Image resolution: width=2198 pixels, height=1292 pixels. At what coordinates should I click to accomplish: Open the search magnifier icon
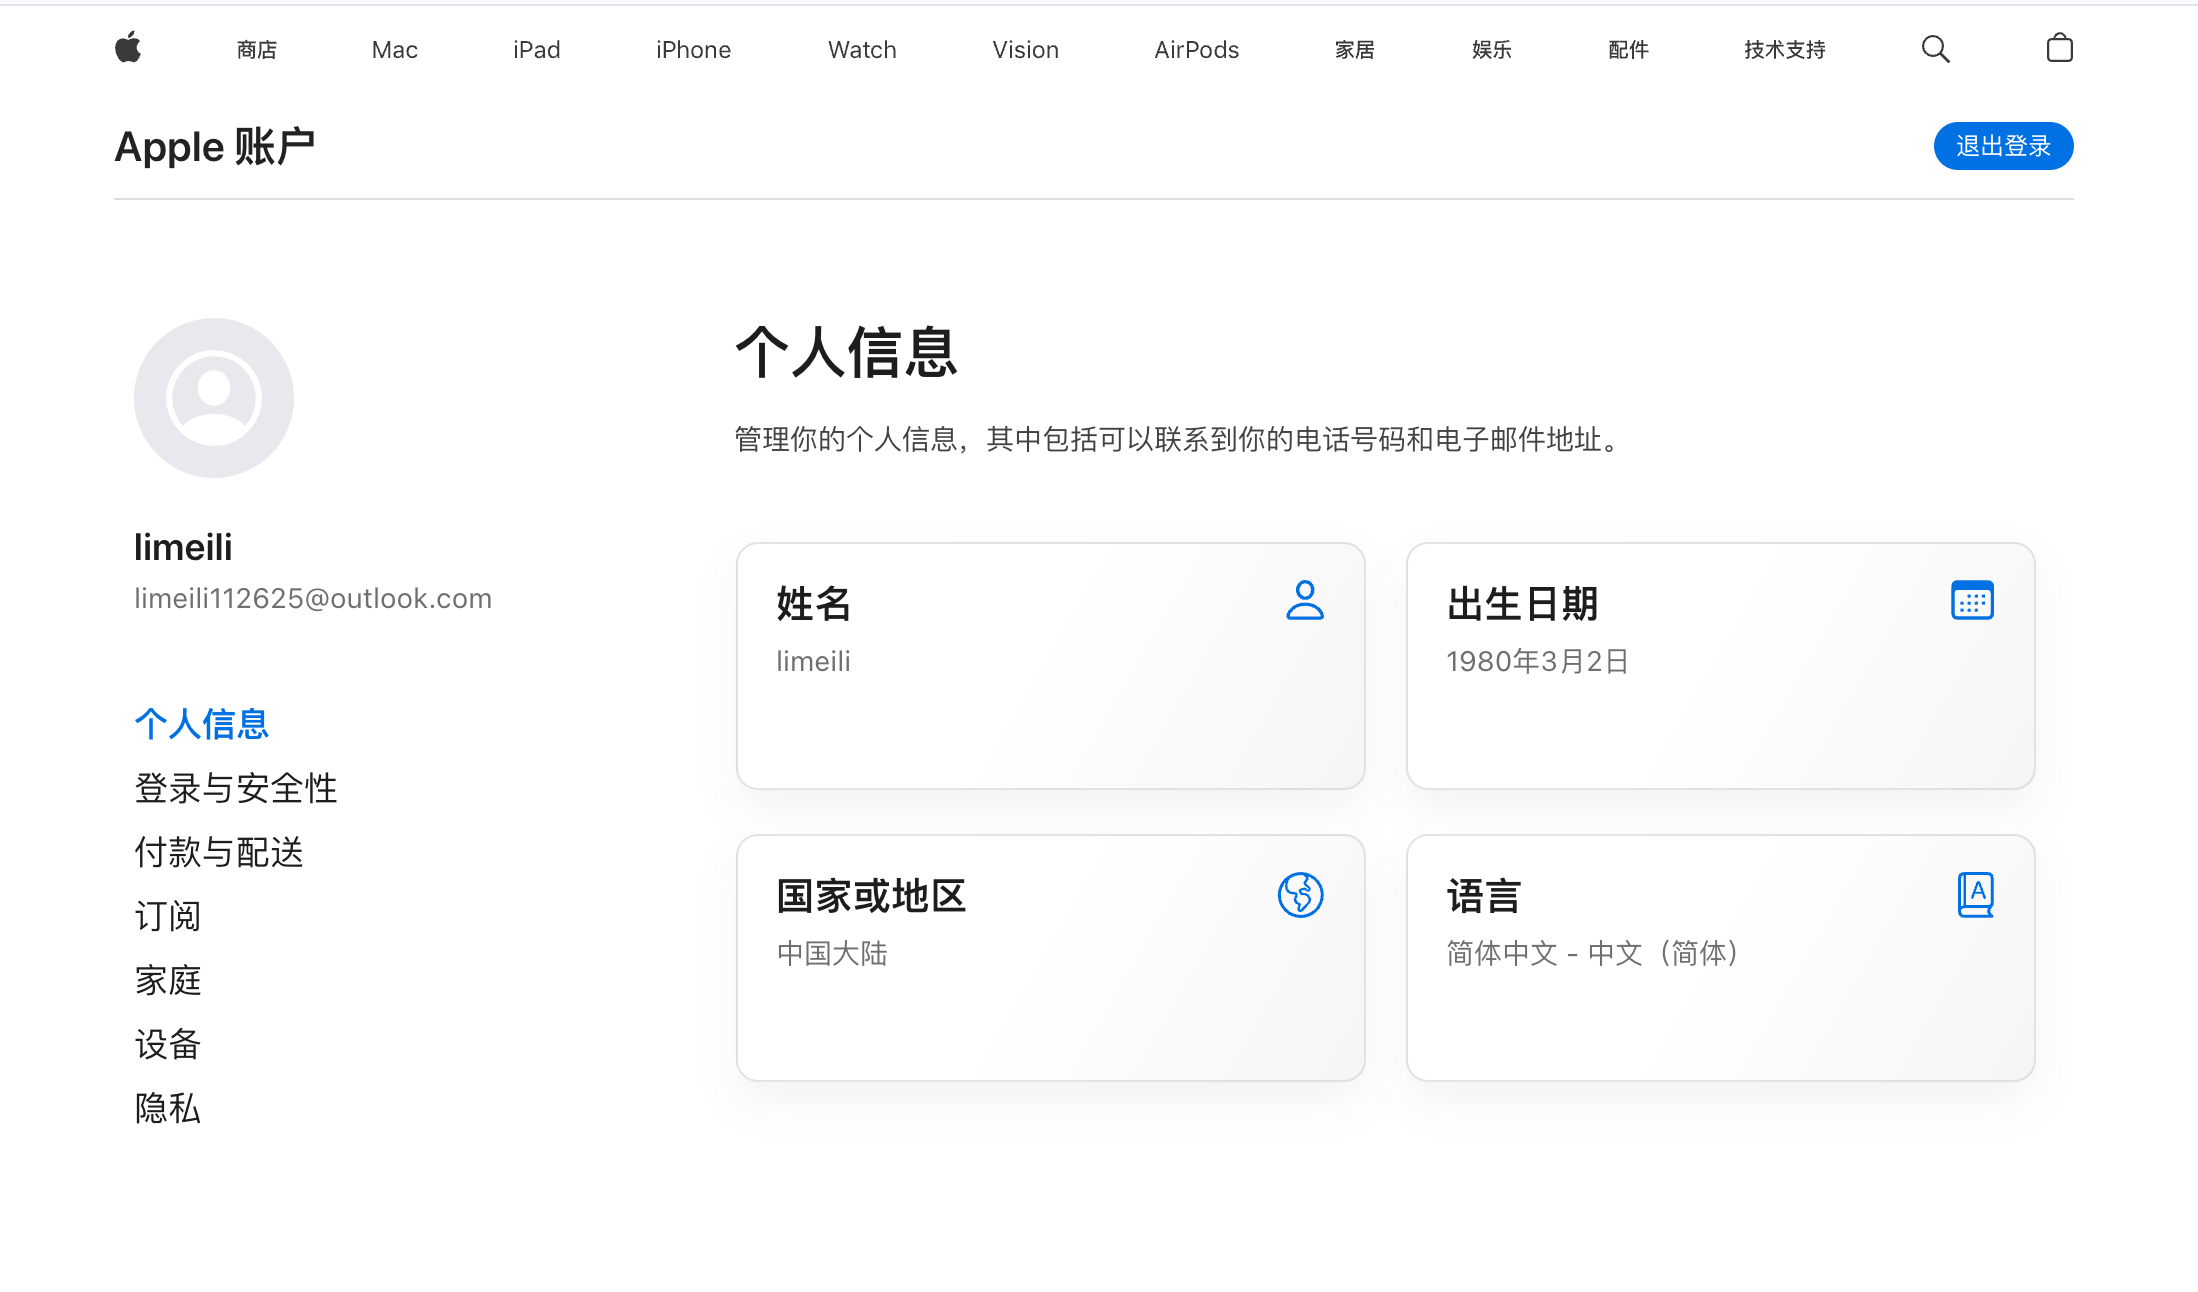(x=1935, y=49)
